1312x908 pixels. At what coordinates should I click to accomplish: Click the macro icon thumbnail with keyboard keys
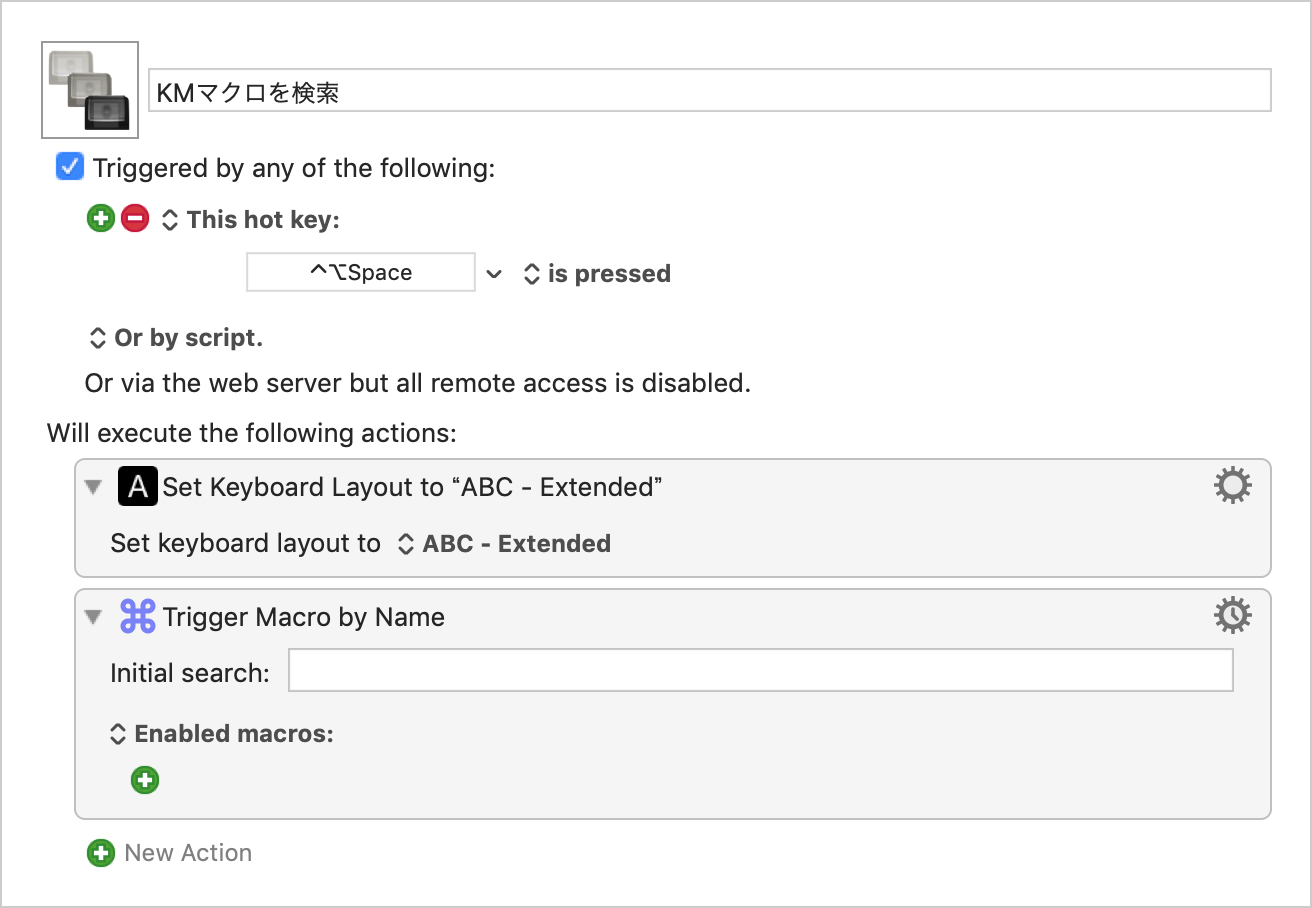pyautogui.click(x=90, y=90)
